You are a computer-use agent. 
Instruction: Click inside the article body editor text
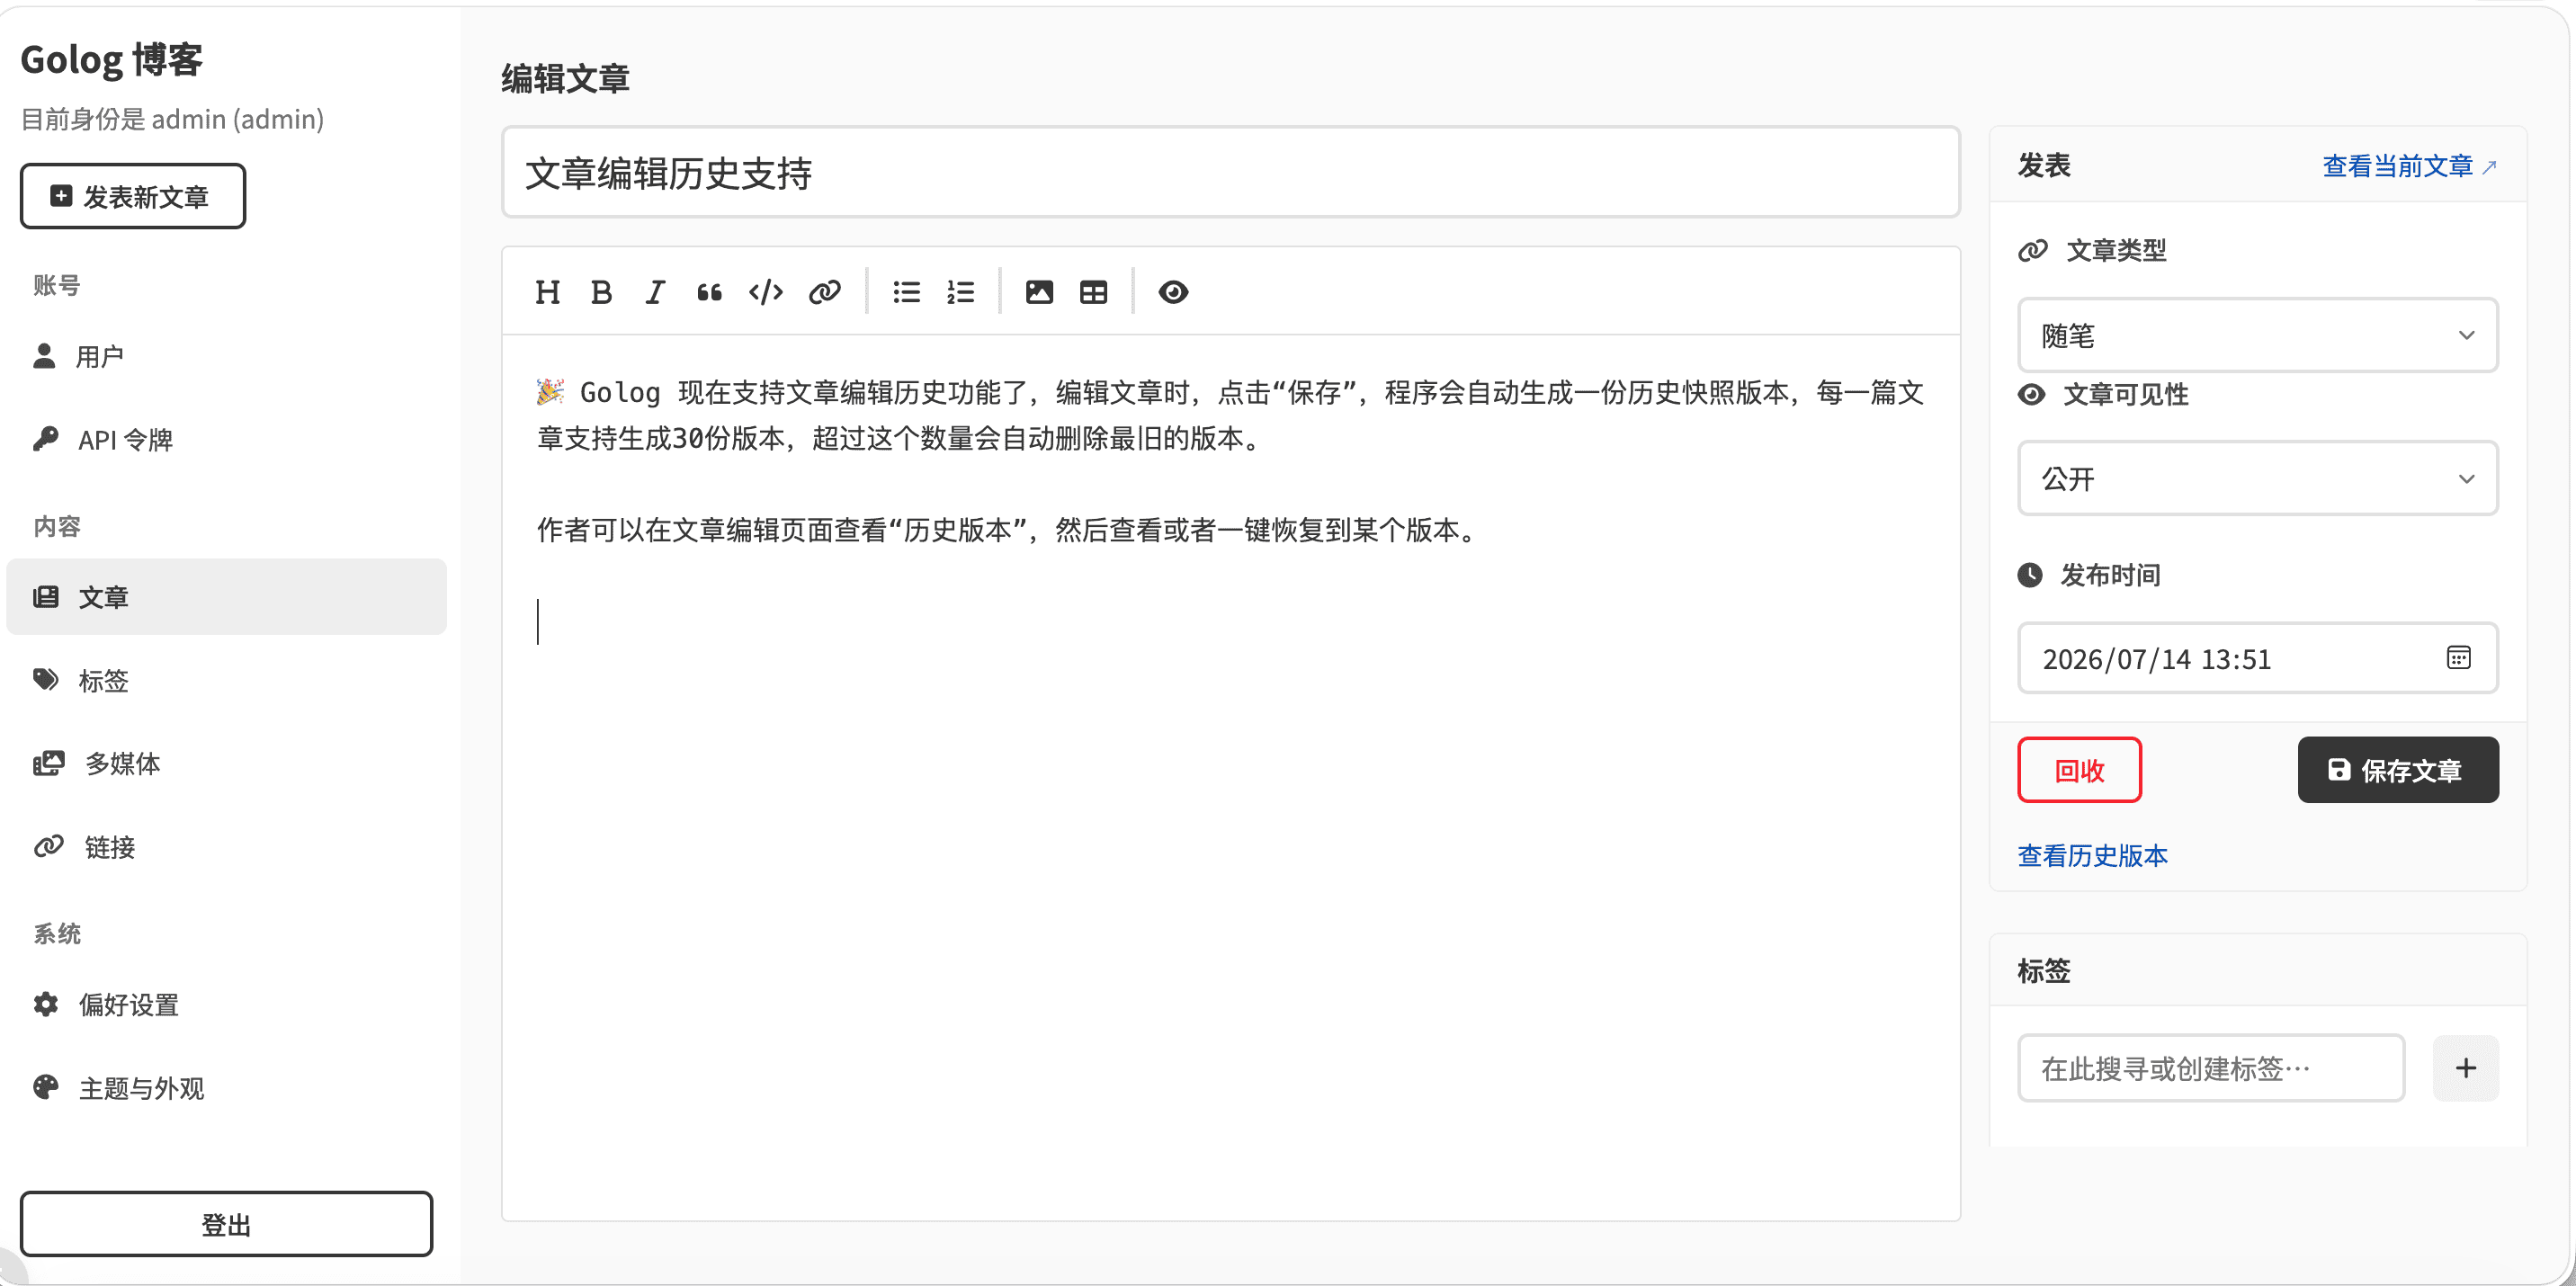[1230, 776]
